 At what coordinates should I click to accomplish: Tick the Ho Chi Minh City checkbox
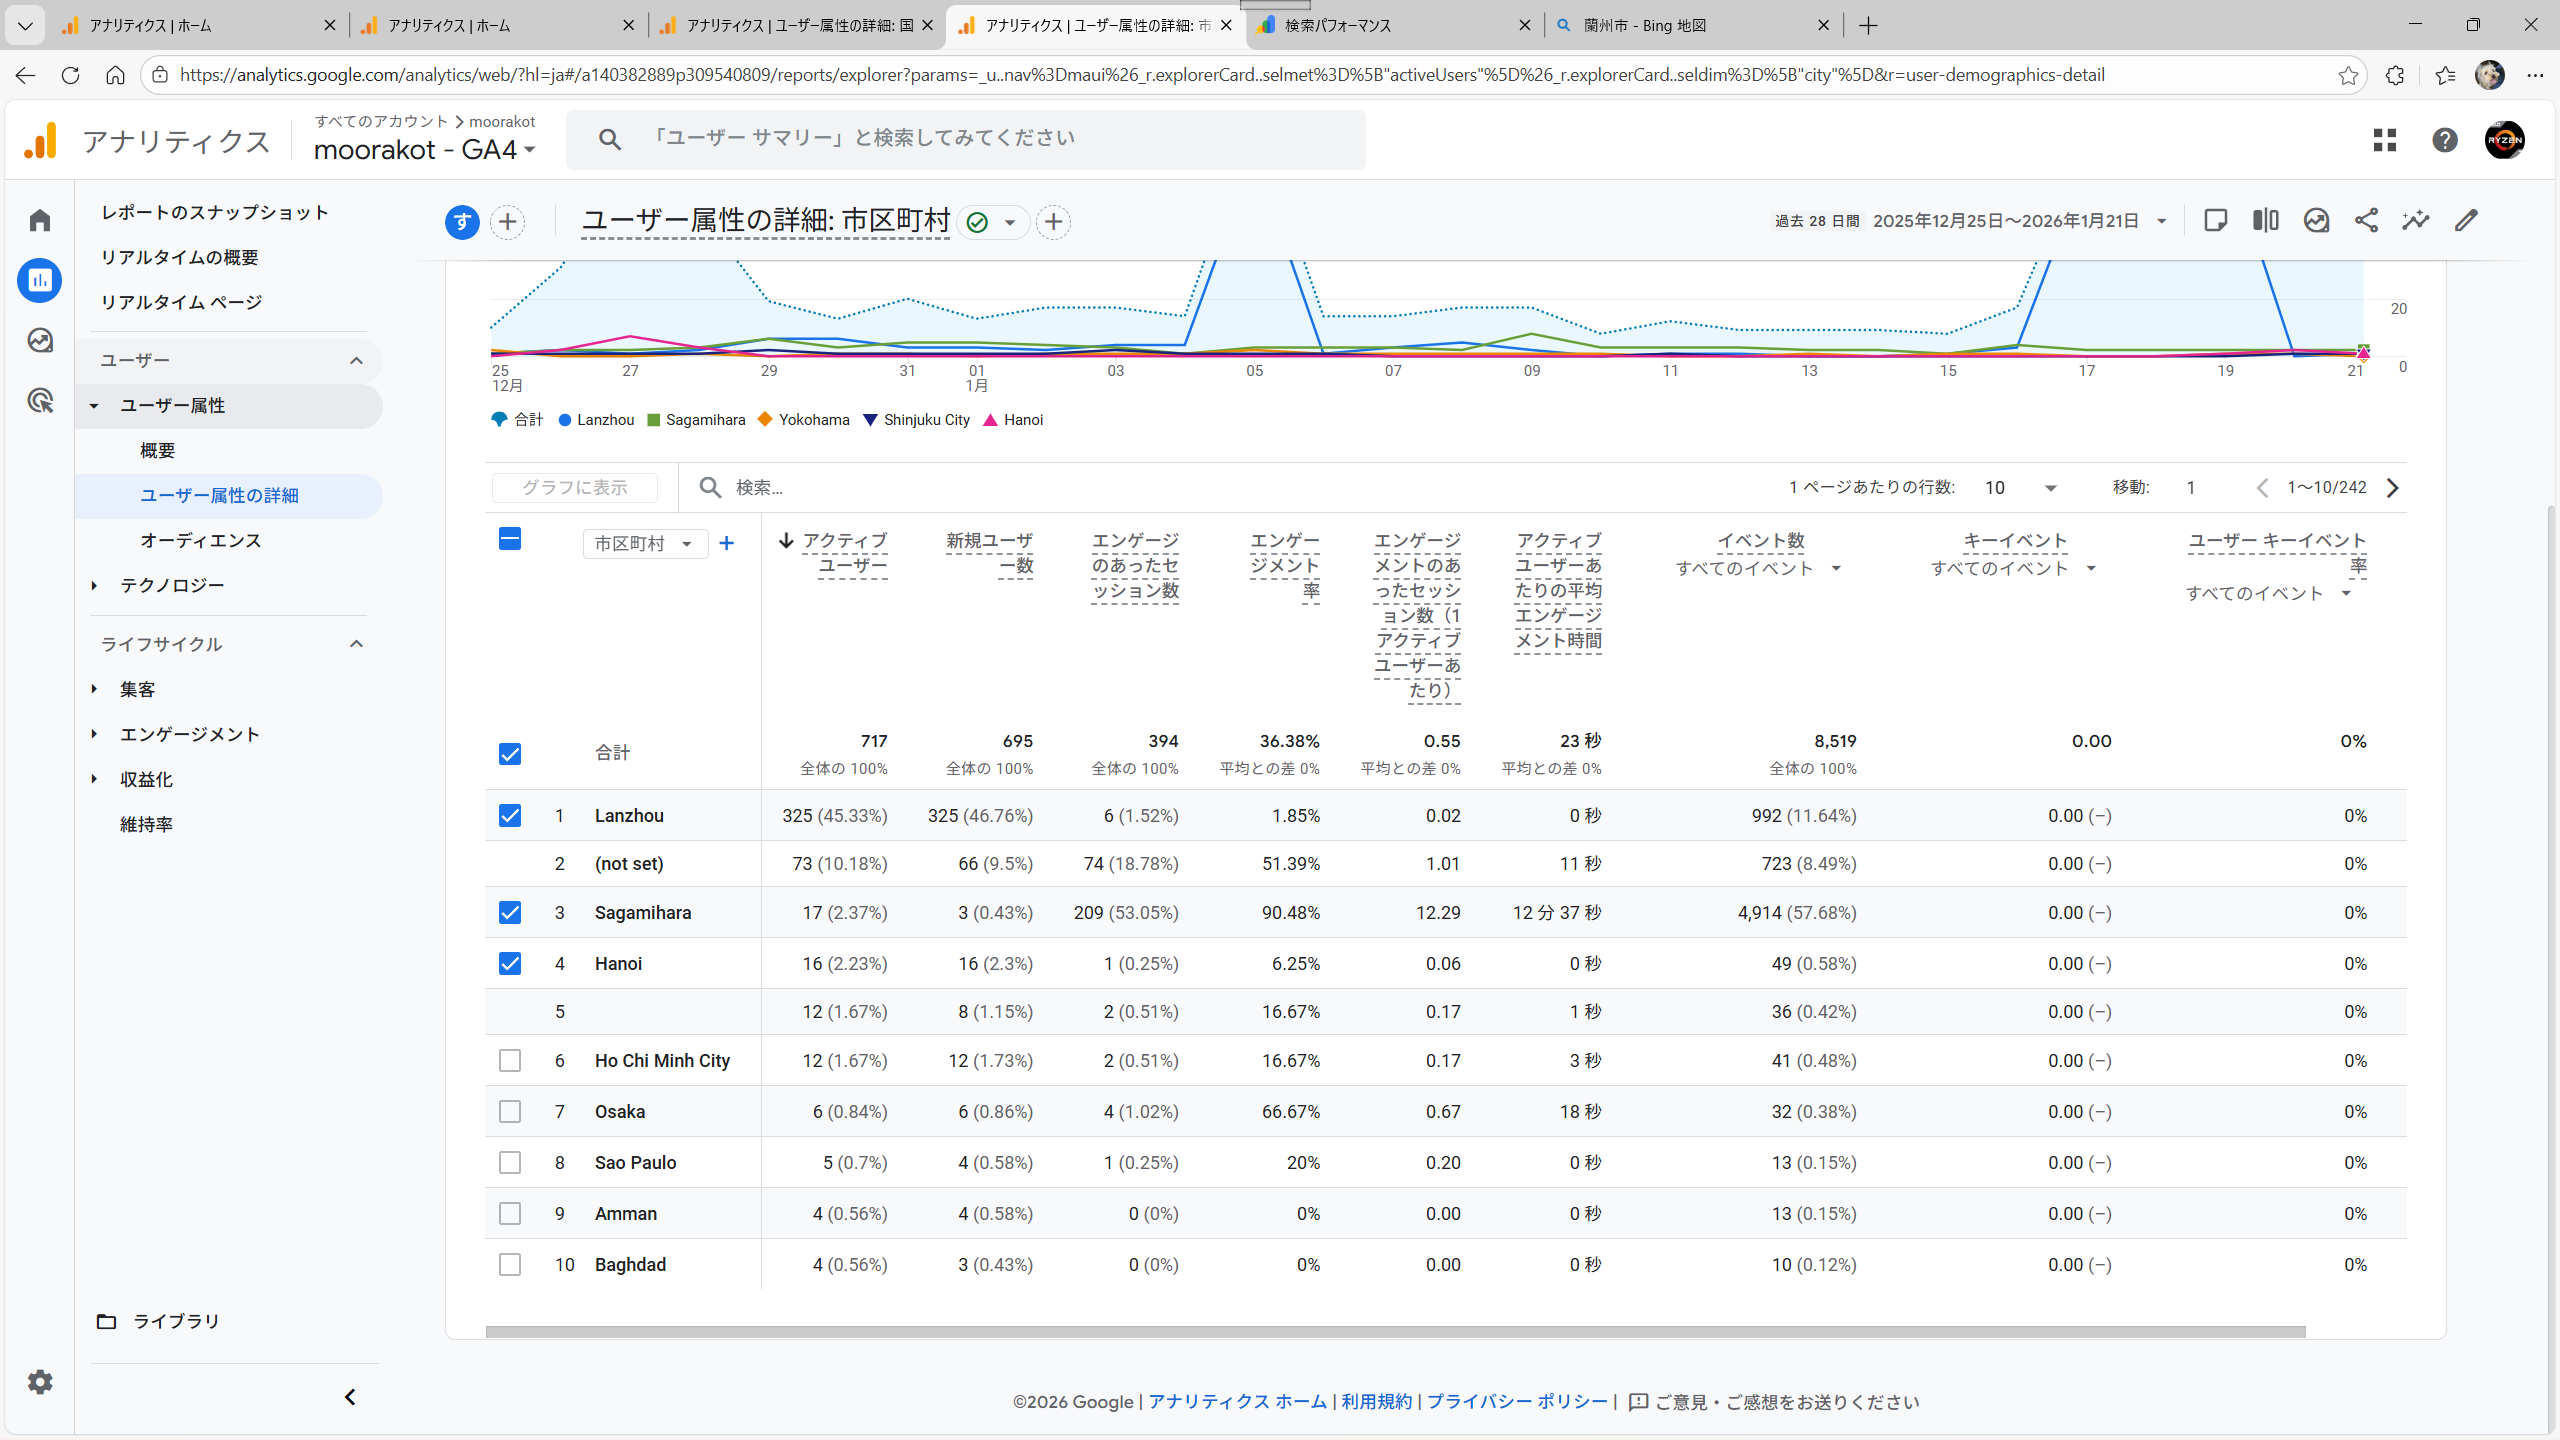point(510,1061)
